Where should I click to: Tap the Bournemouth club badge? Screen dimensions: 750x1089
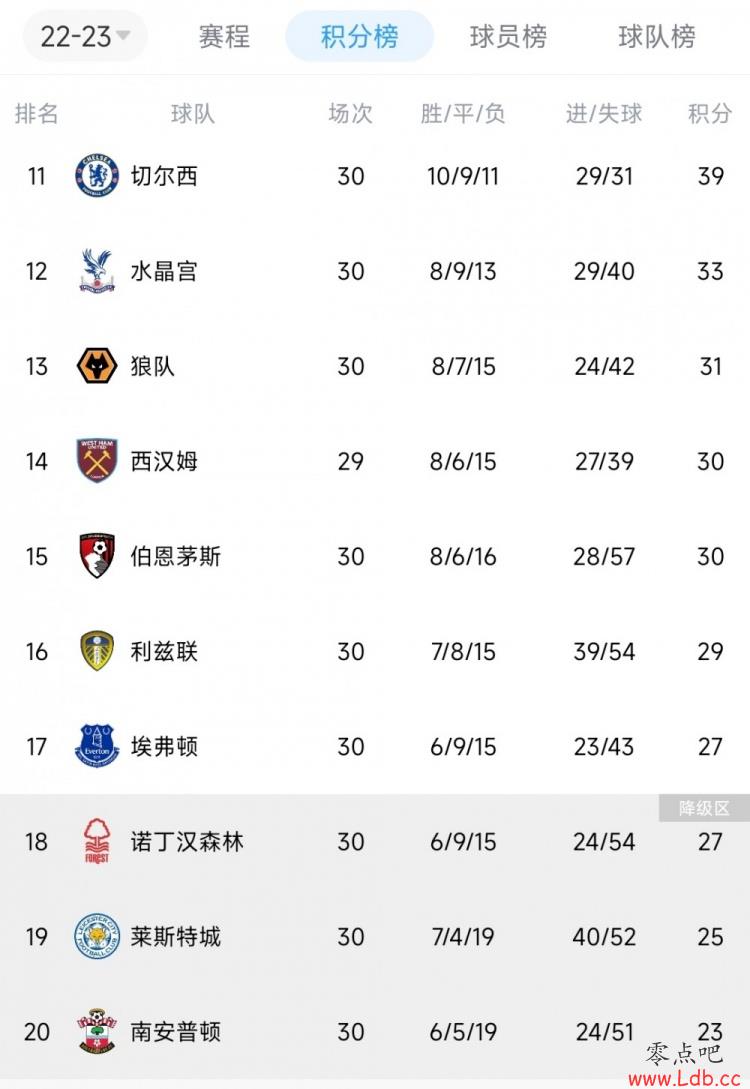[x=97, y=556]
